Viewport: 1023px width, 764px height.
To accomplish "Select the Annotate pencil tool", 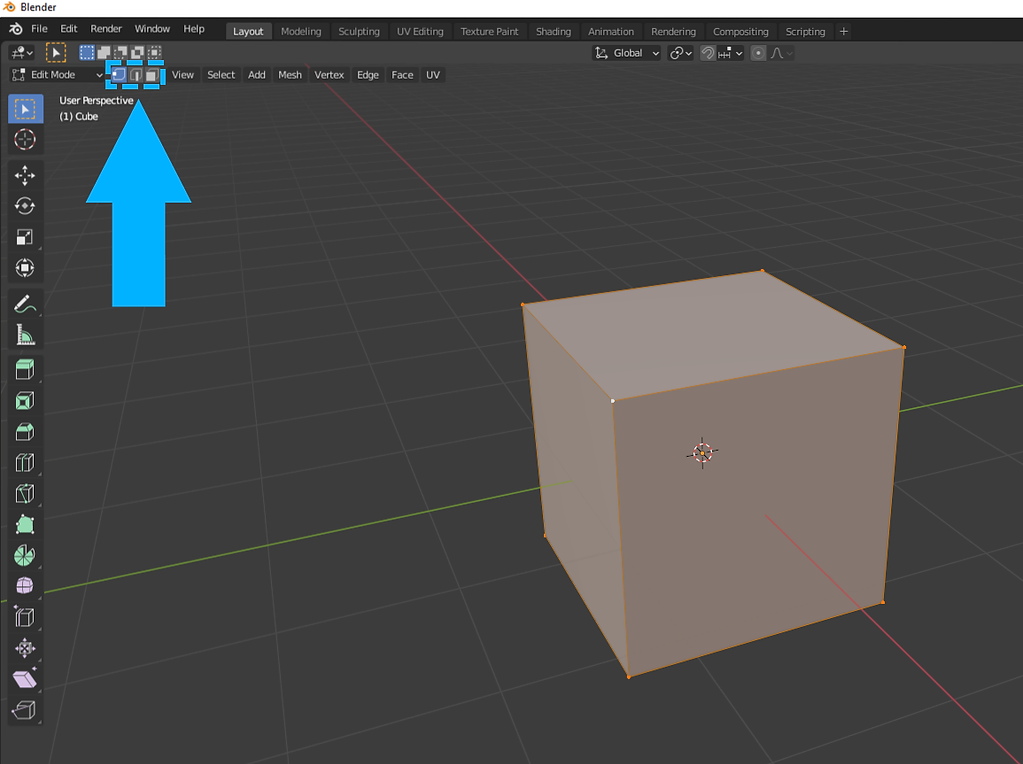I will pos(25,304).
